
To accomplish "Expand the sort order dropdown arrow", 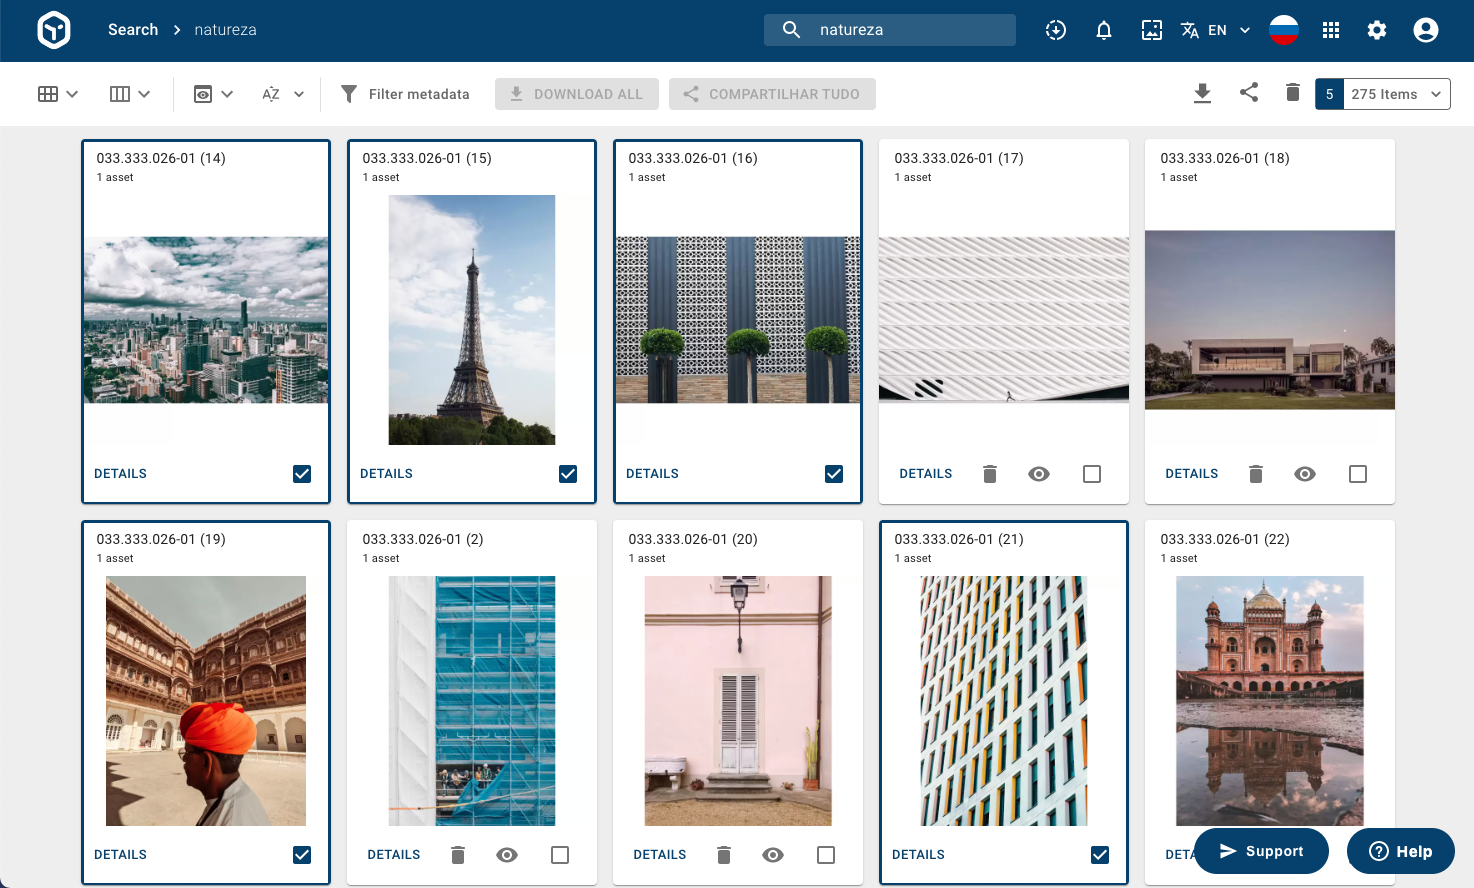I will coord(299,94).
